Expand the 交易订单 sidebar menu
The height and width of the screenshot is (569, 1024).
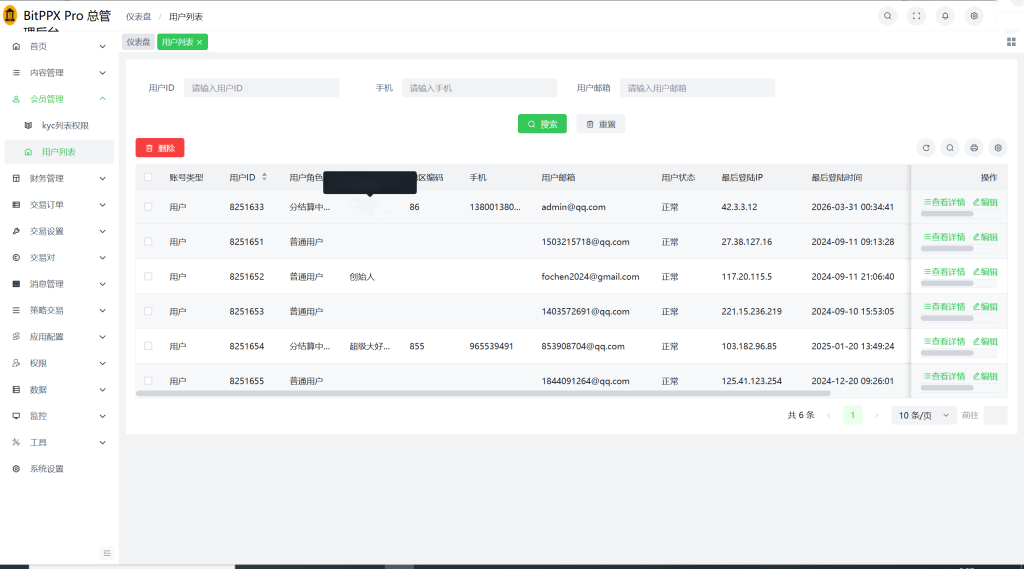(59, 204)
